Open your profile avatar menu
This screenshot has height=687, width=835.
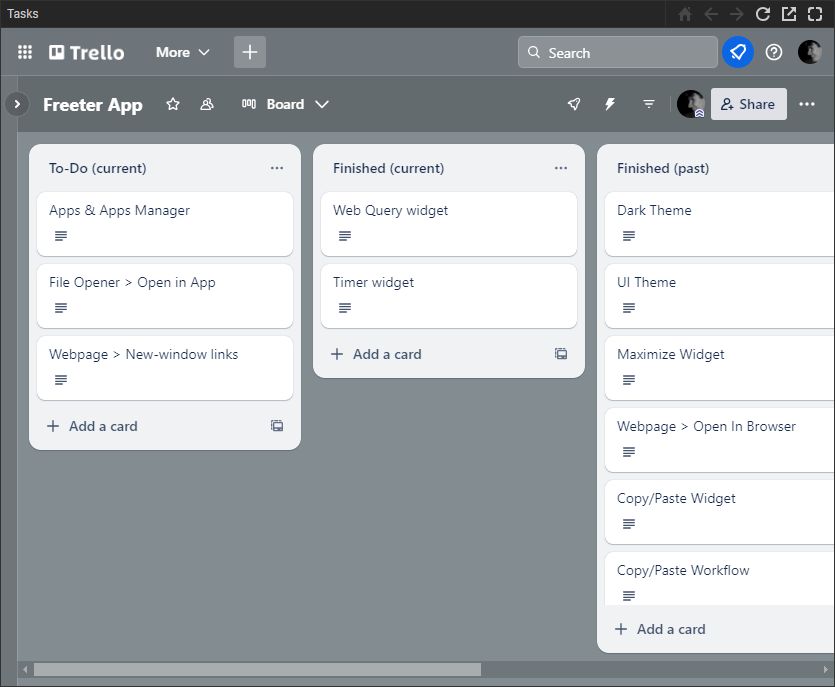pos(810,52)
